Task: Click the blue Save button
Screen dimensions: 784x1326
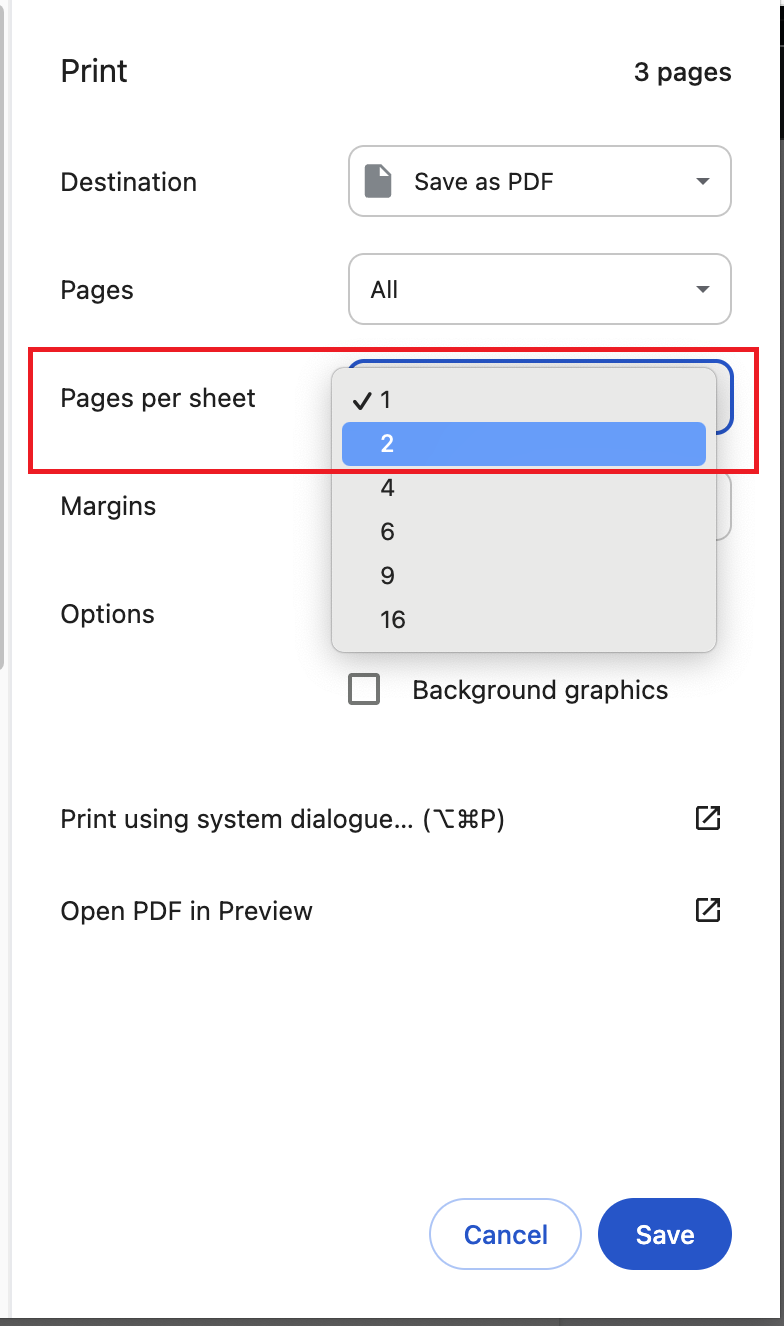Action: (665, 1234)
